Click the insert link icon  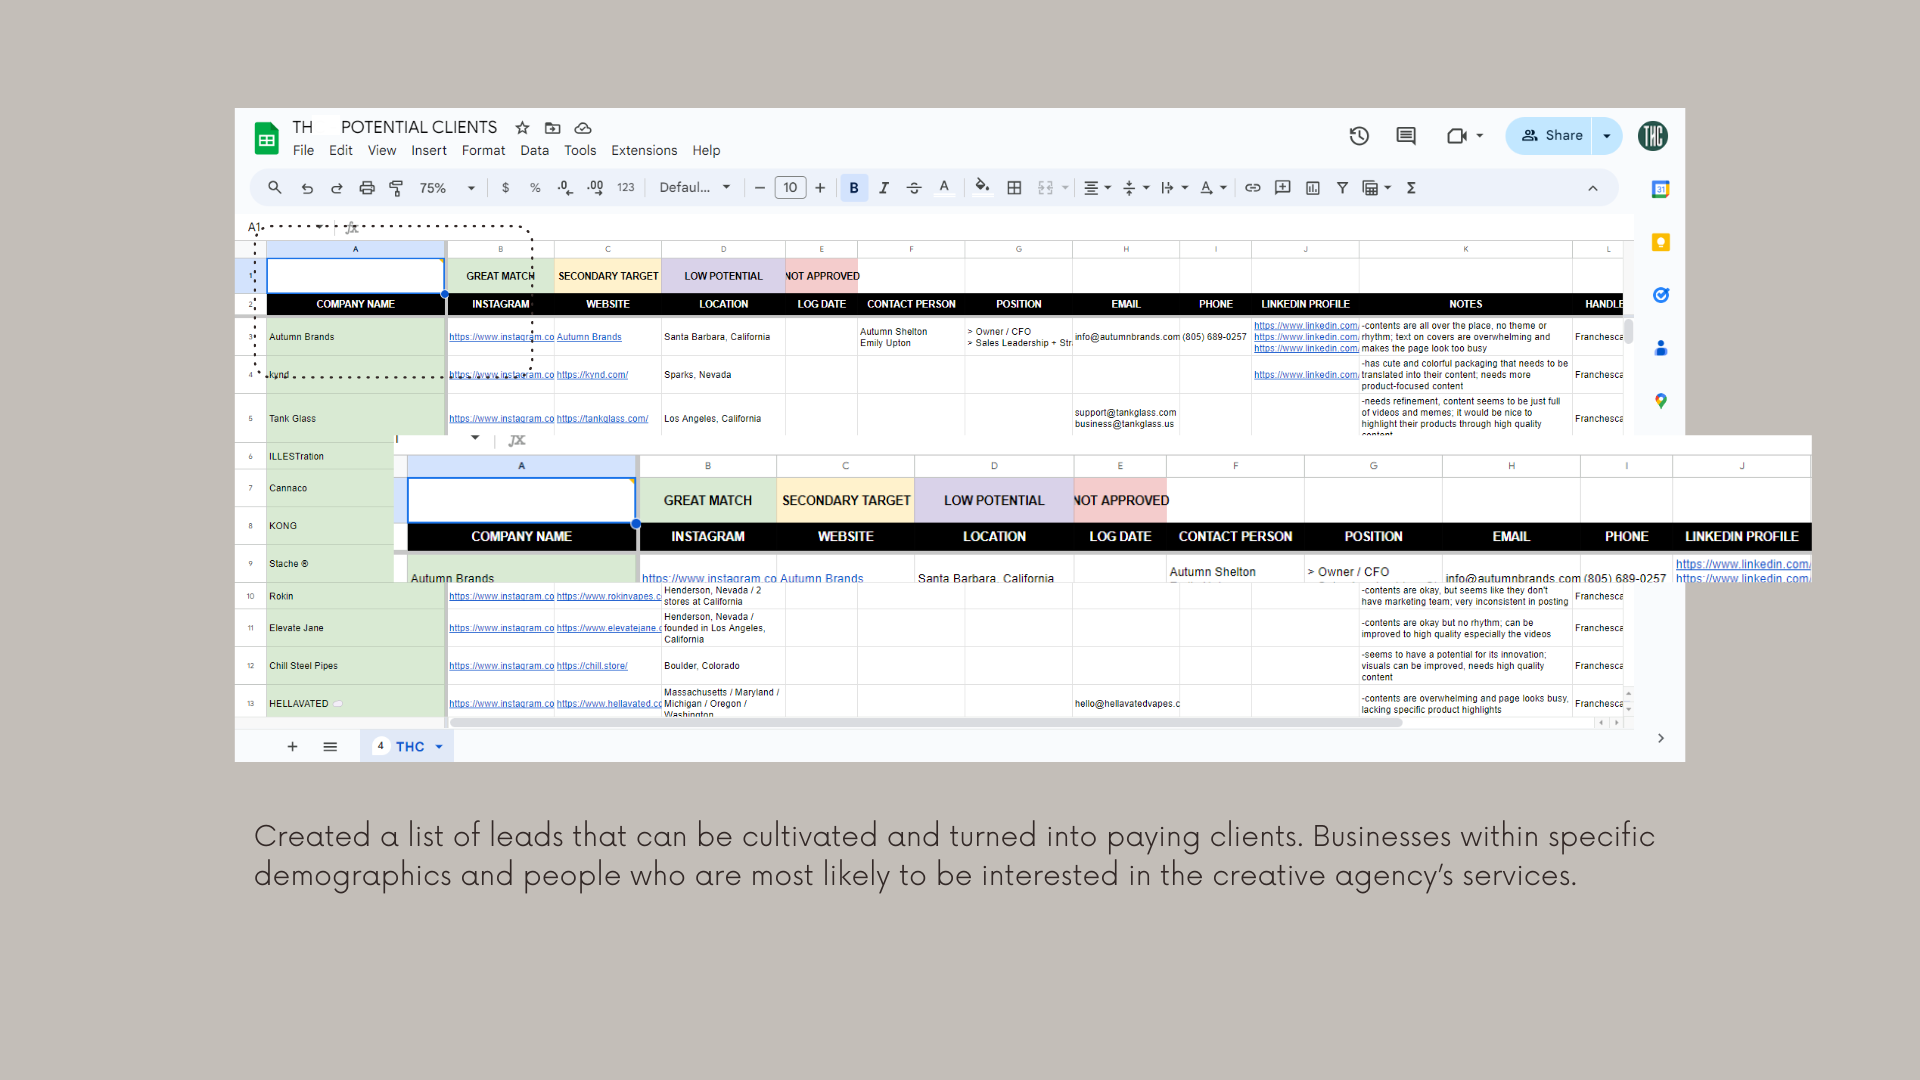tap(1252, 188)
